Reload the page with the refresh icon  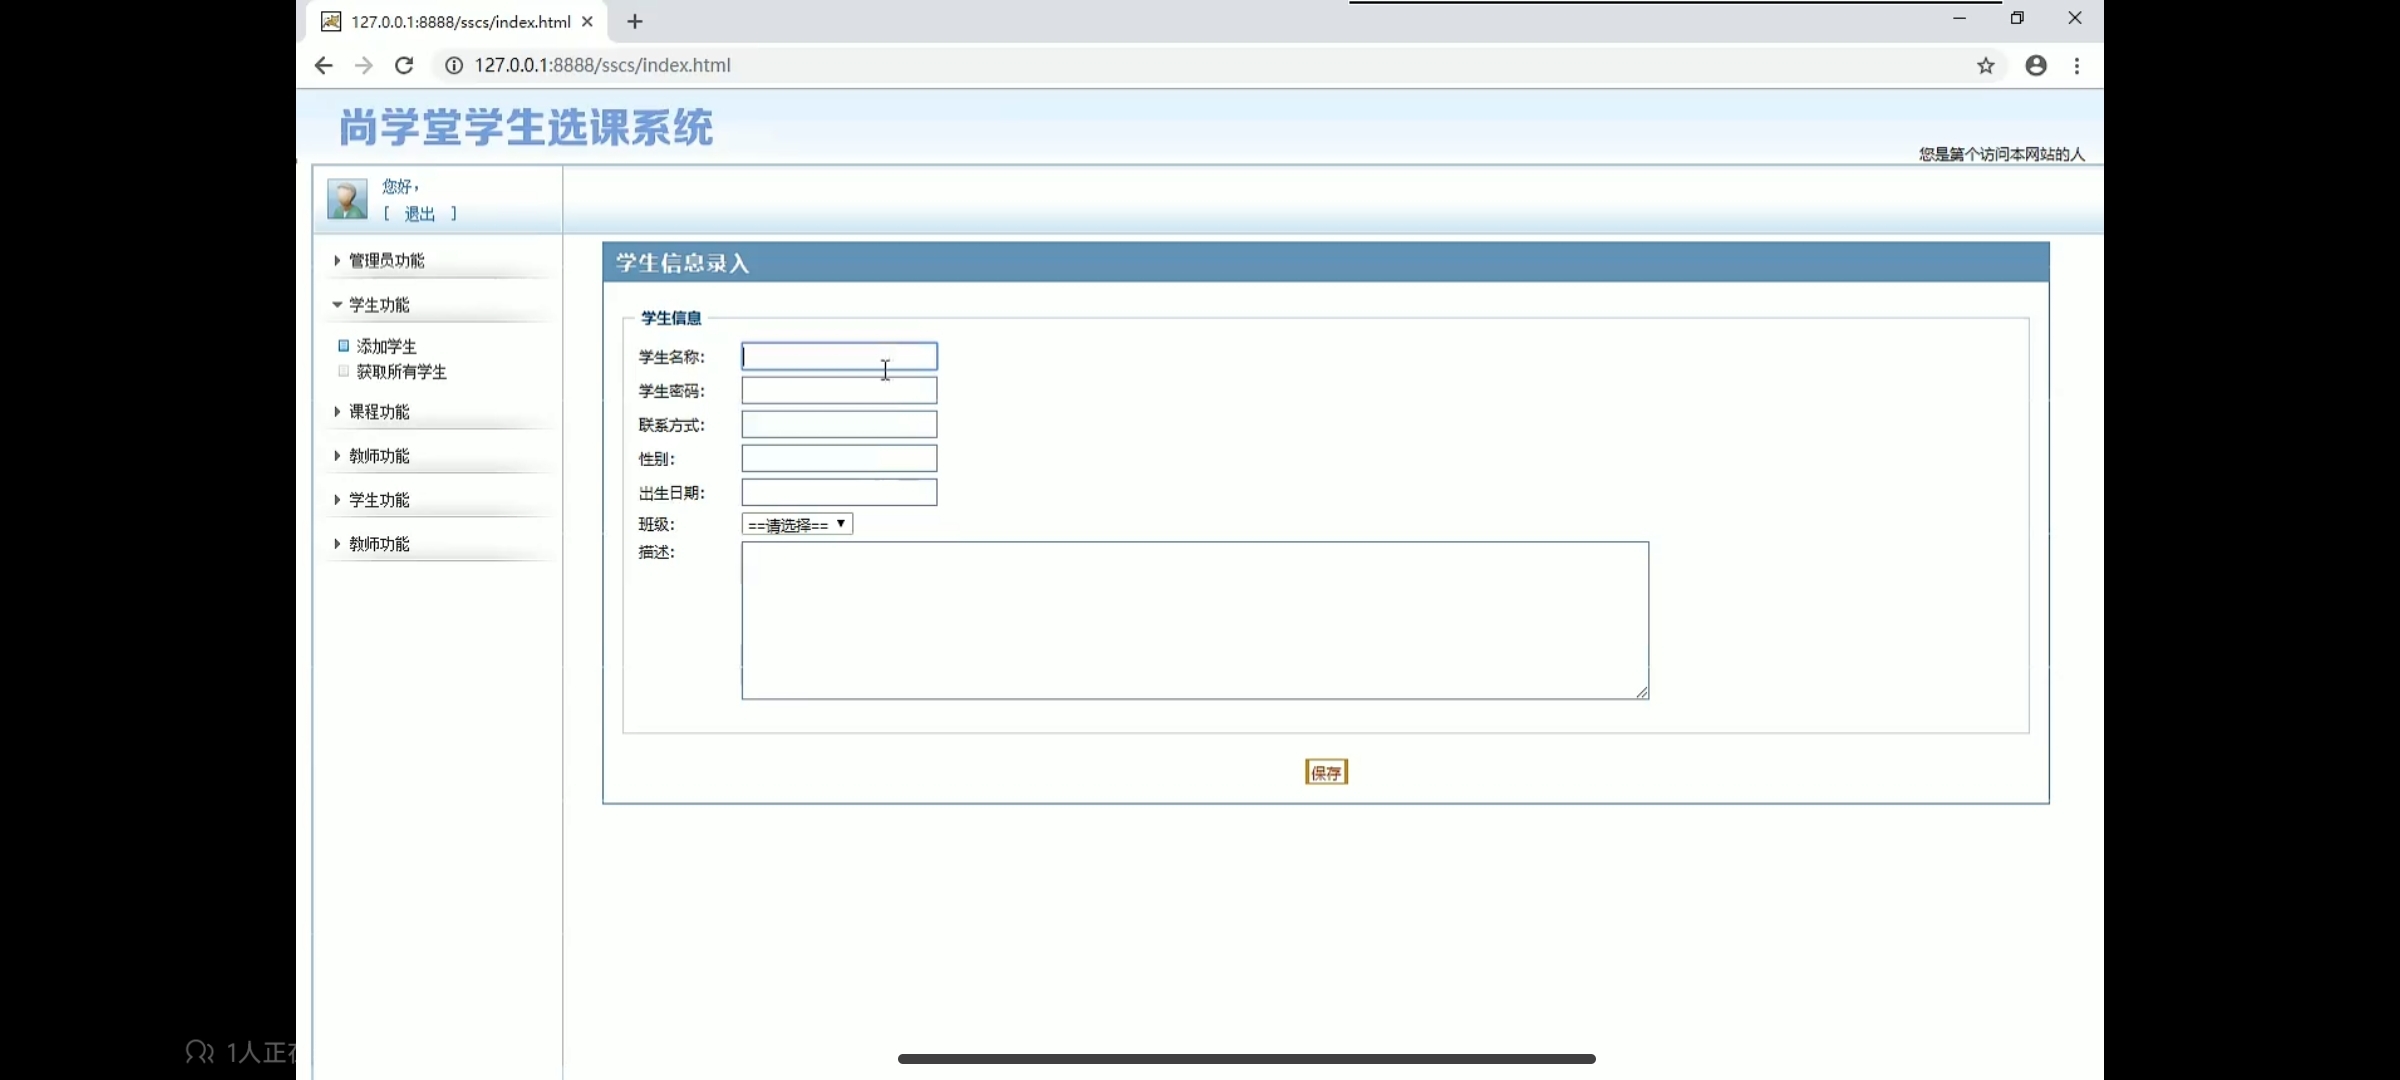(404, 65)
